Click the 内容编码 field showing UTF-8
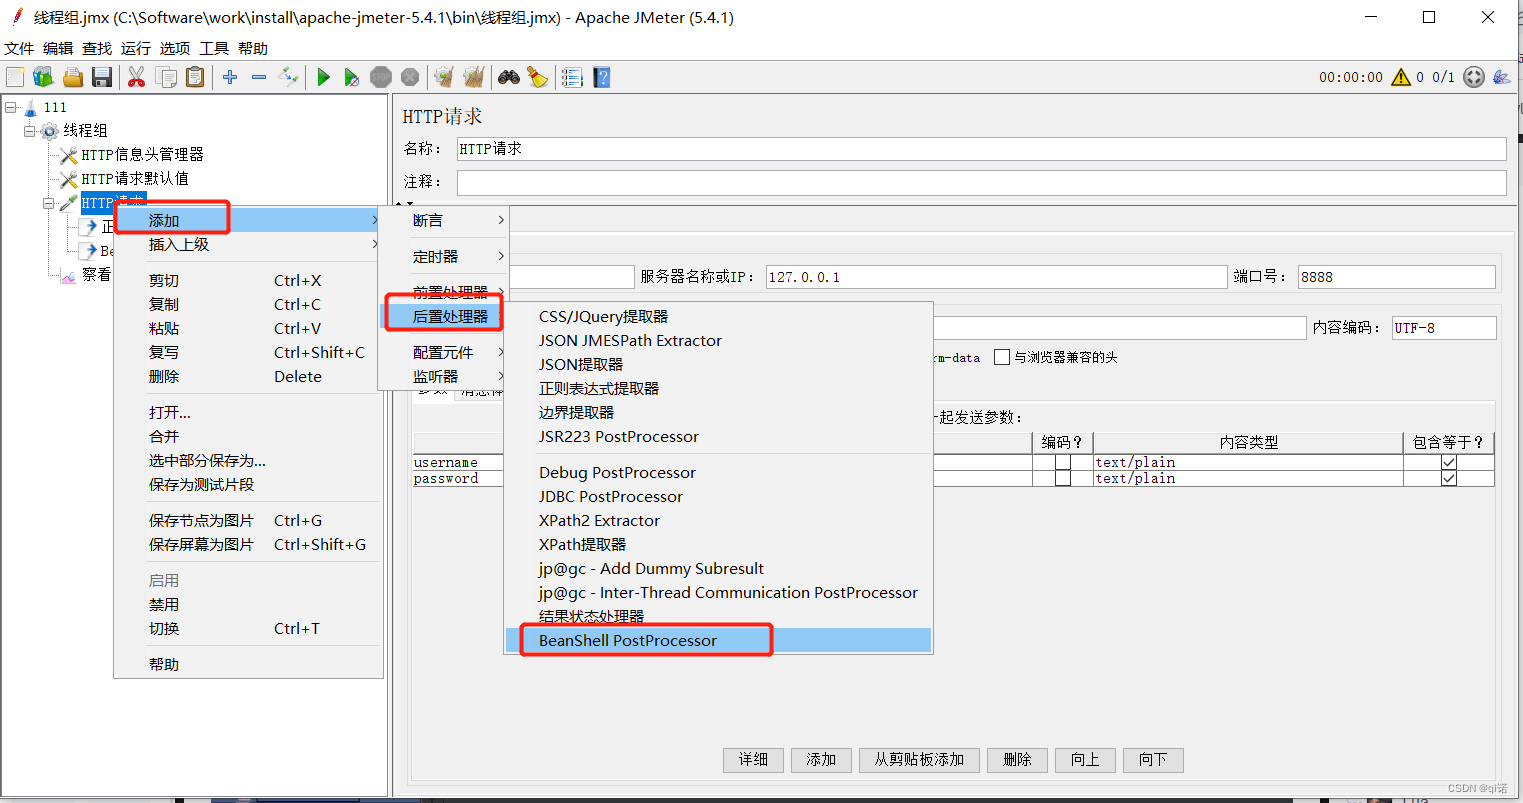The image size is (1523, 803). click(x=1444, y=328)
